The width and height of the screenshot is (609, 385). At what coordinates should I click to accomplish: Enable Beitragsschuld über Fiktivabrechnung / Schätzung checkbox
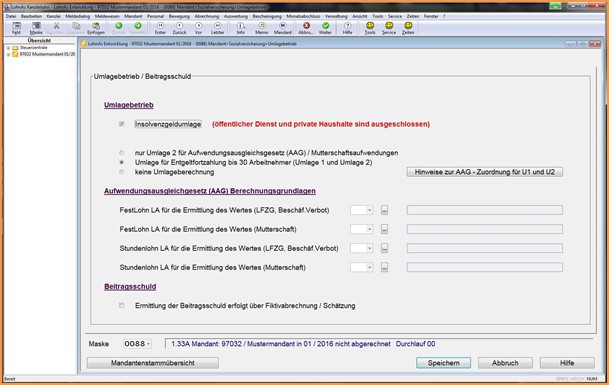pos(122,305)
